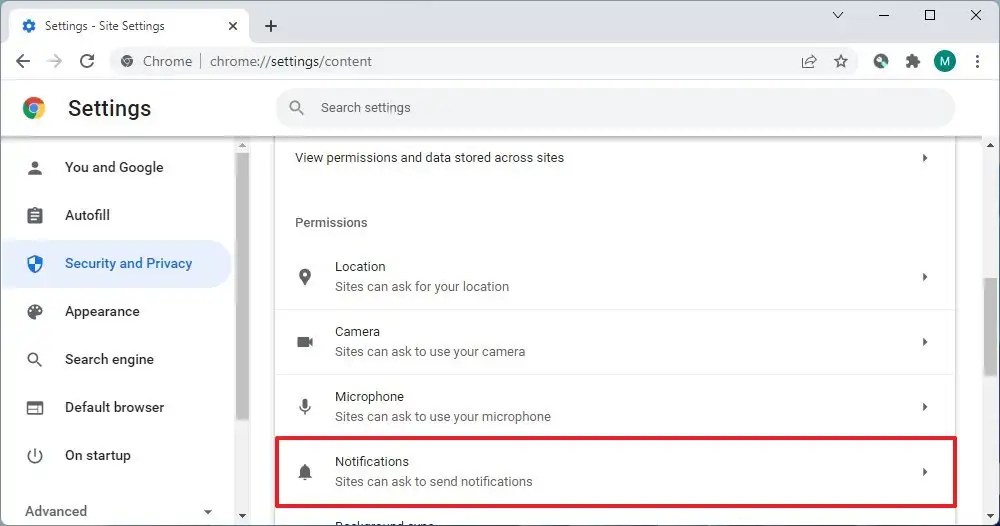
Task: Click the arrow on the Microphone row
Action: tap(925, 407)
